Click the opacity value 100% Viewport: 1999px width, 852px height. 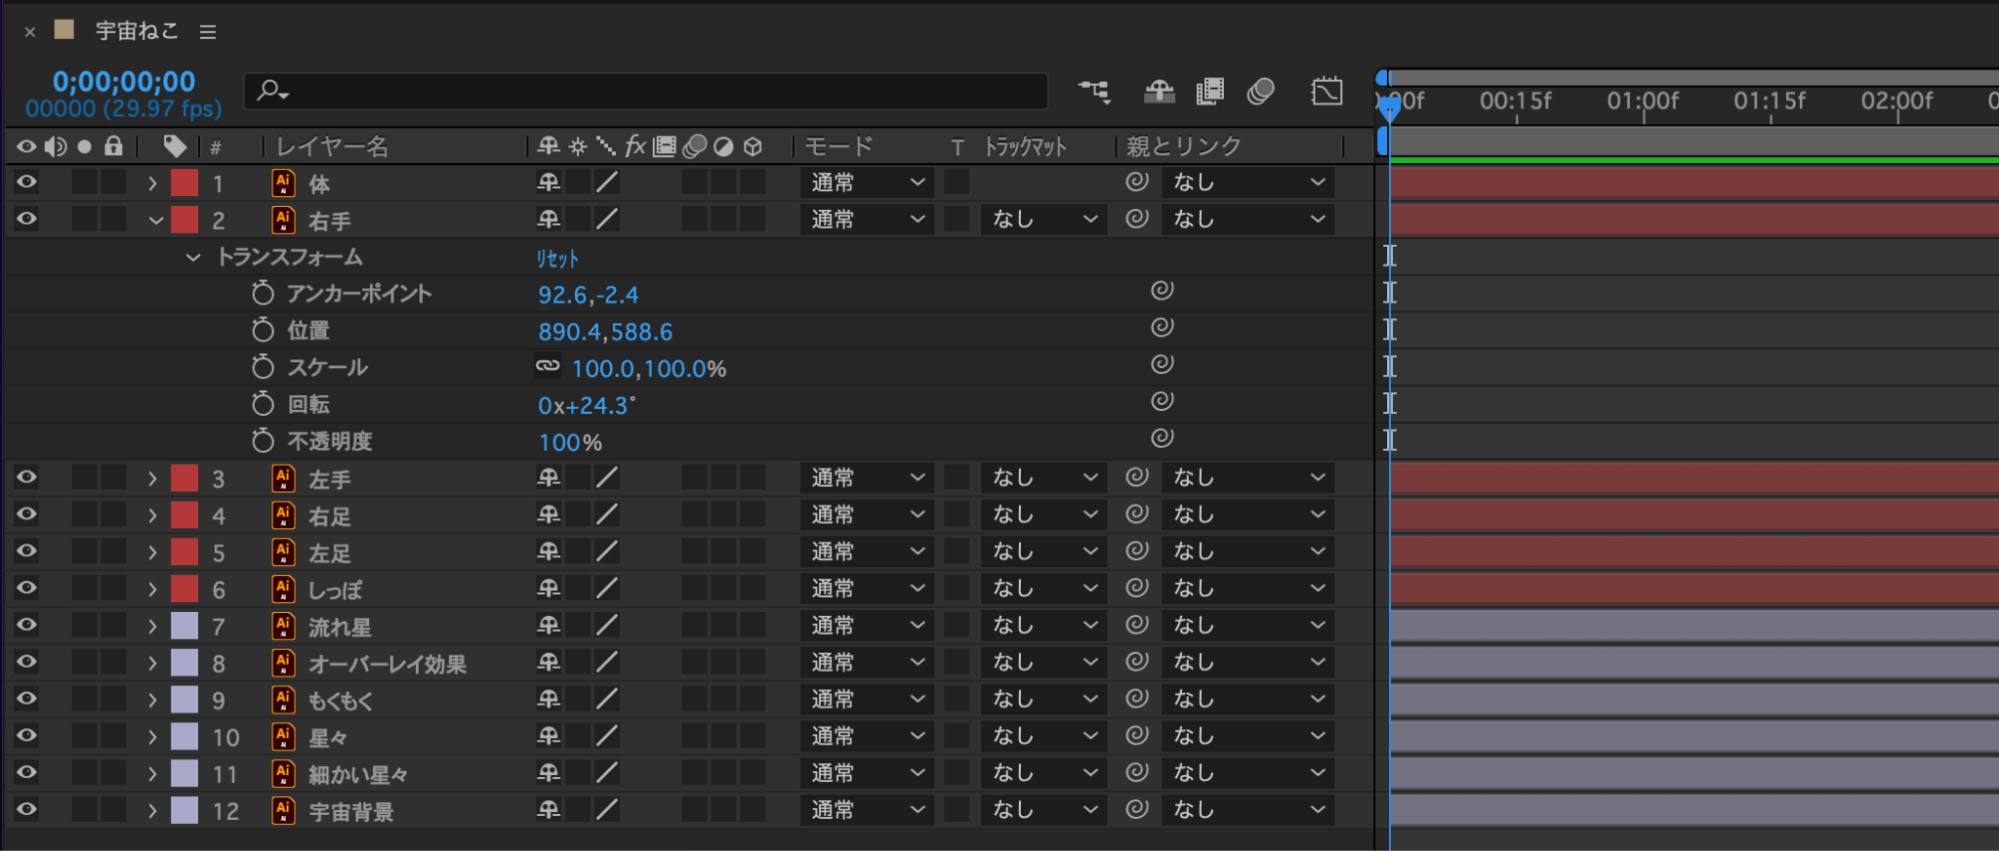pos(570,442)
